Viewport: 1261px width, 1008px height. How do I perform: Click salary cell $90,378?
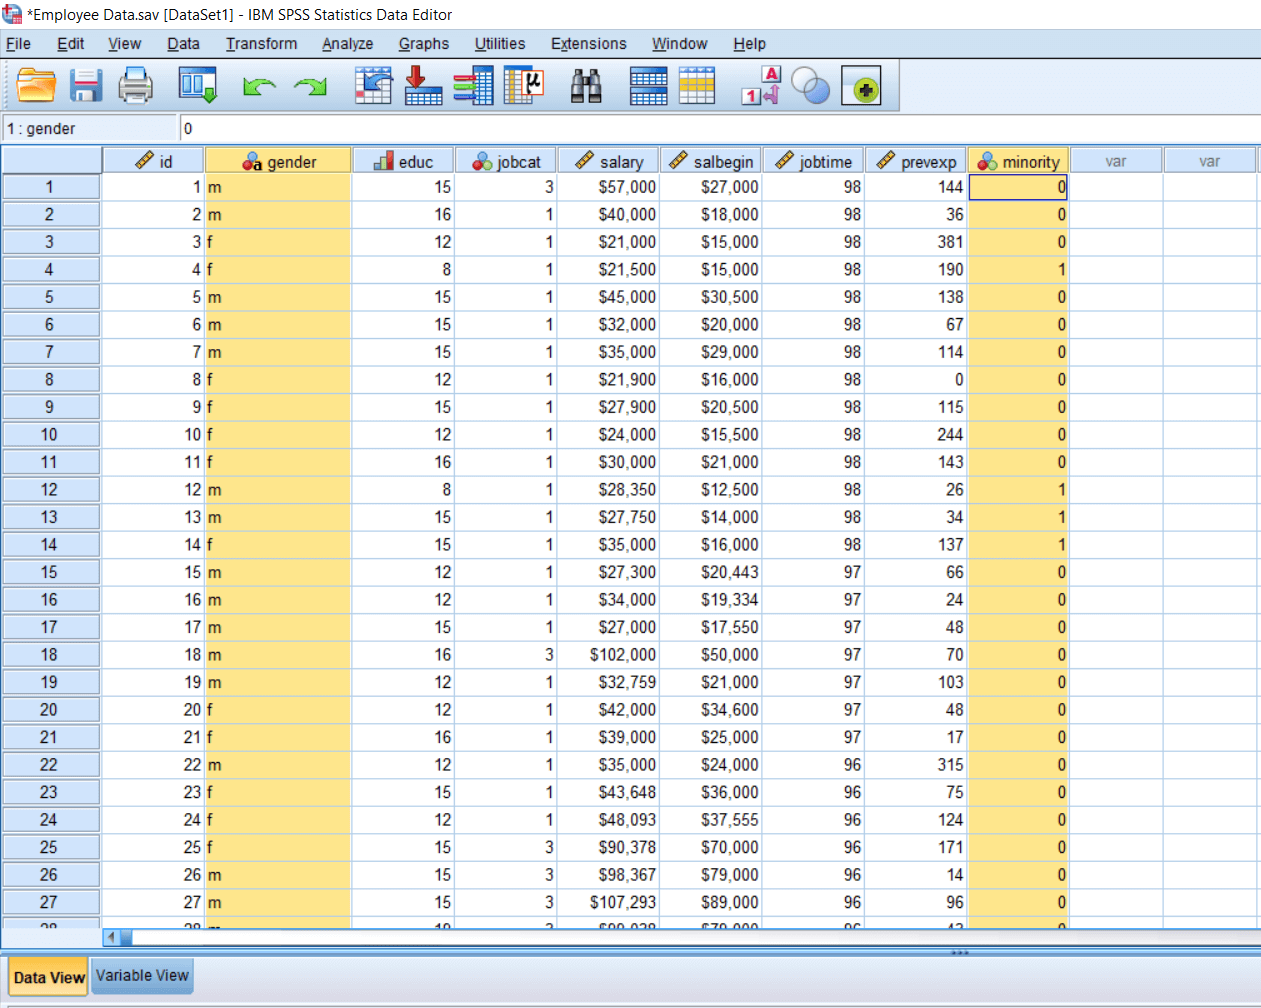pyautogui.click(x=608, y=847)
